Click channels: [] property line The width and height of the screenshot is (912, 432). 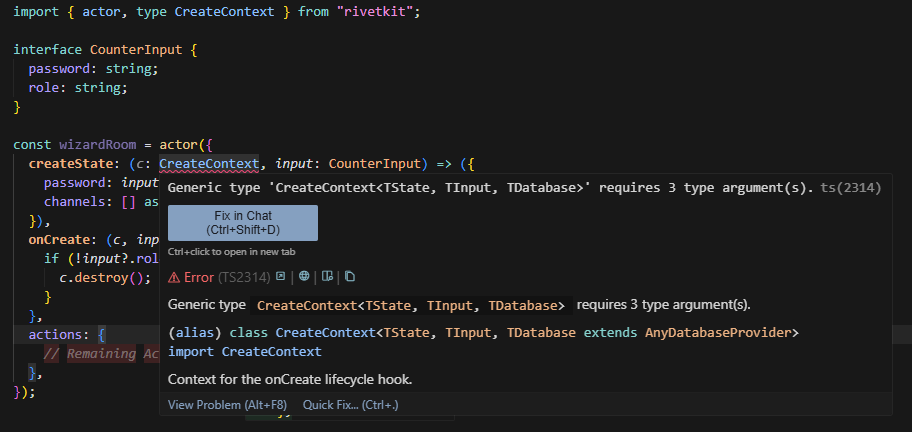coord(101,202)
